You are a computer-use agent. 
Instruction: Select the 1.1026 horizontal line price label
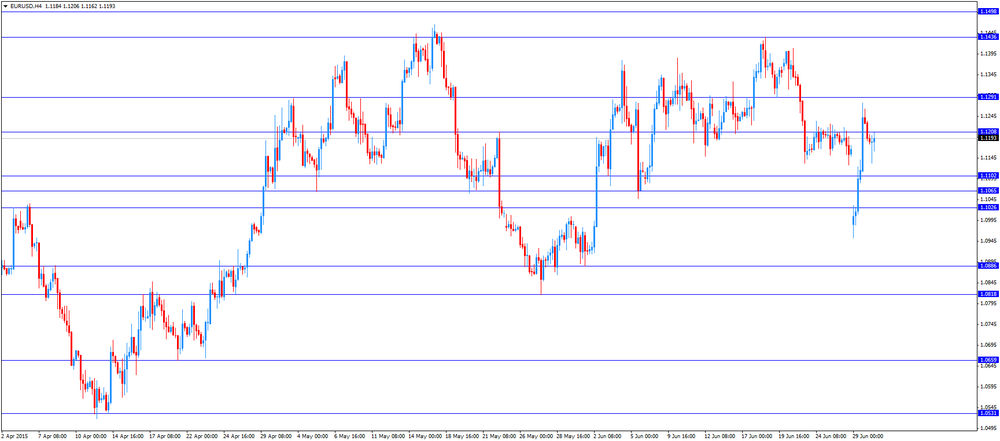[x=988, y=207]
